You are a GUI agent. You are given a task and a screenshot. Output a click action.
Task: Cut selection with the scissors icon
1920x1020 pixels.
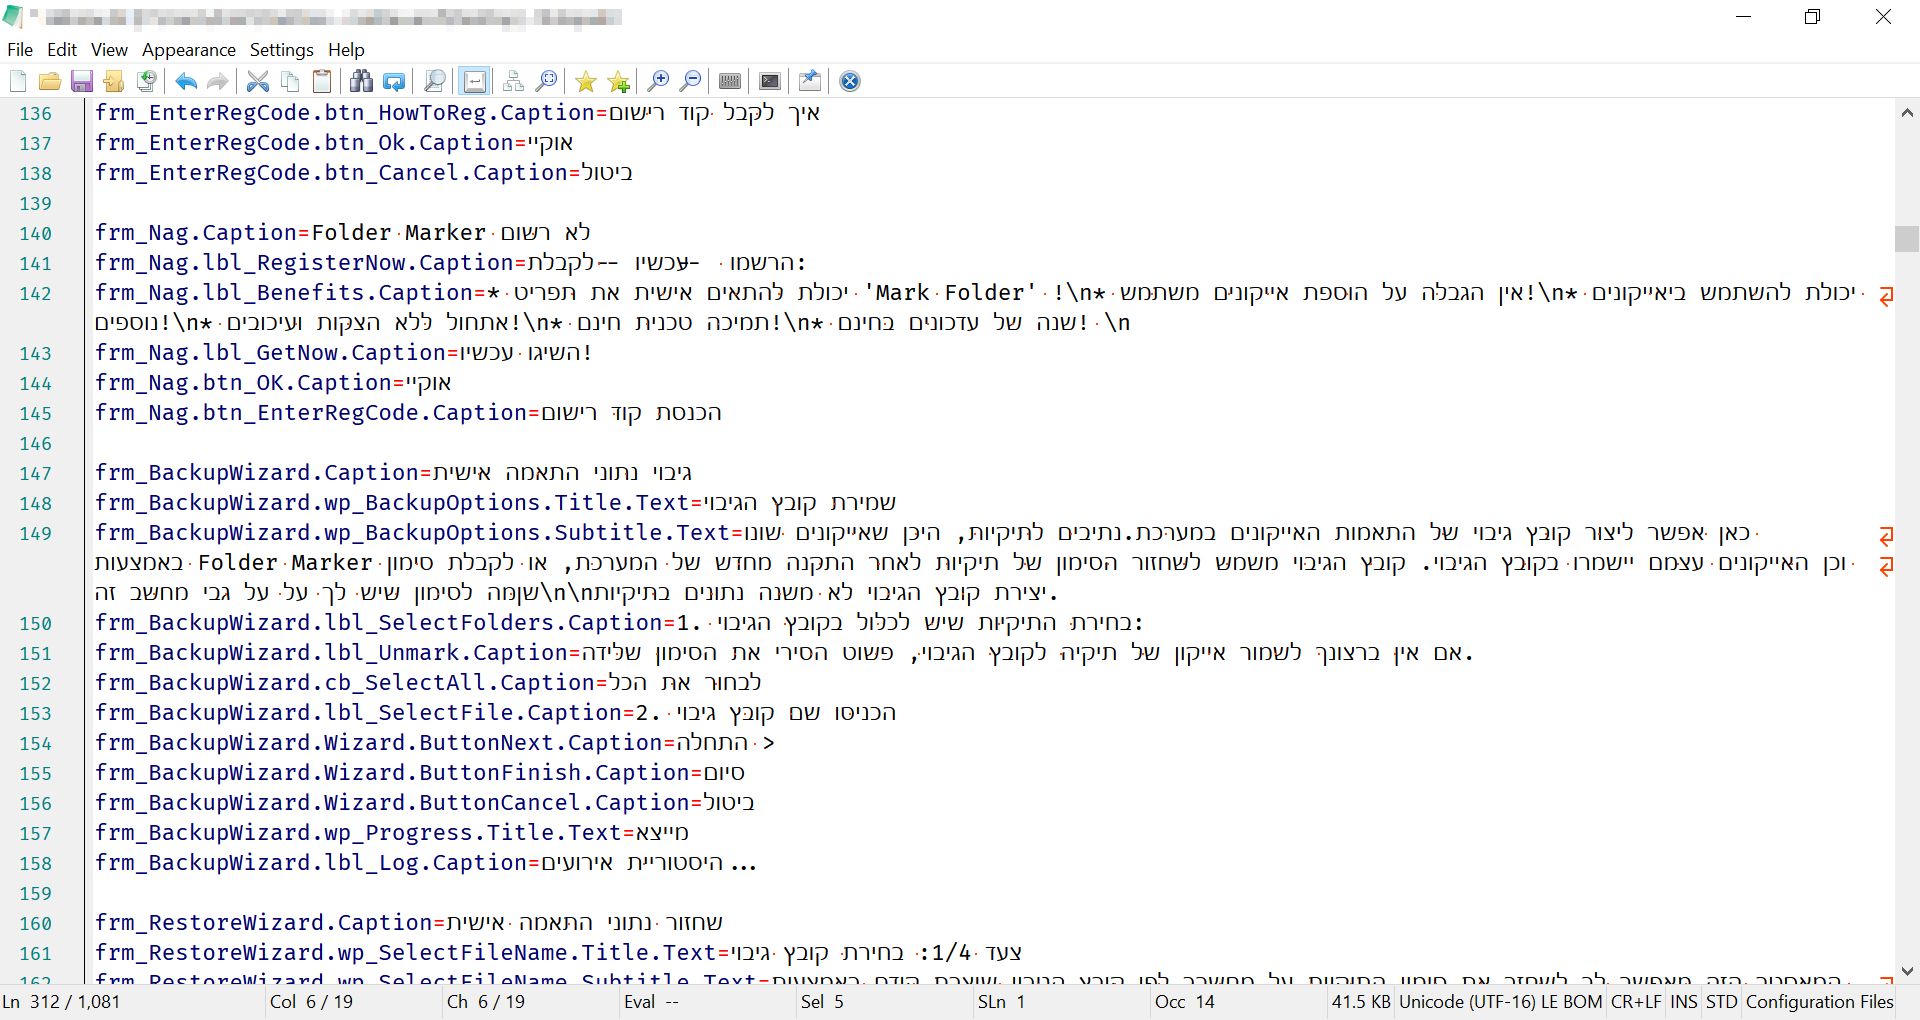point(258,81)
